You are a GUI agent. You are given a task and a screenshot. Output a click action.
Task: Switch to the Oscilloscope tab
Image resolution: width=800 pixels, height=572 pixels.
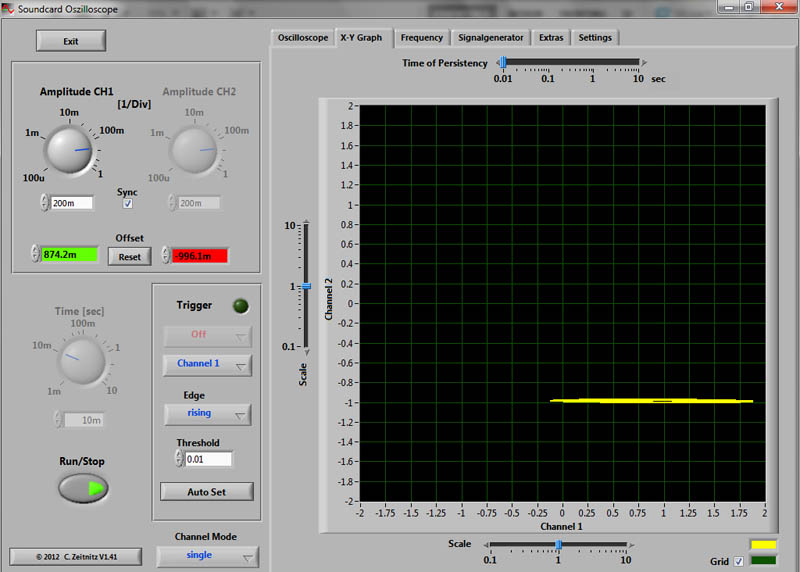tap(302, 38)
